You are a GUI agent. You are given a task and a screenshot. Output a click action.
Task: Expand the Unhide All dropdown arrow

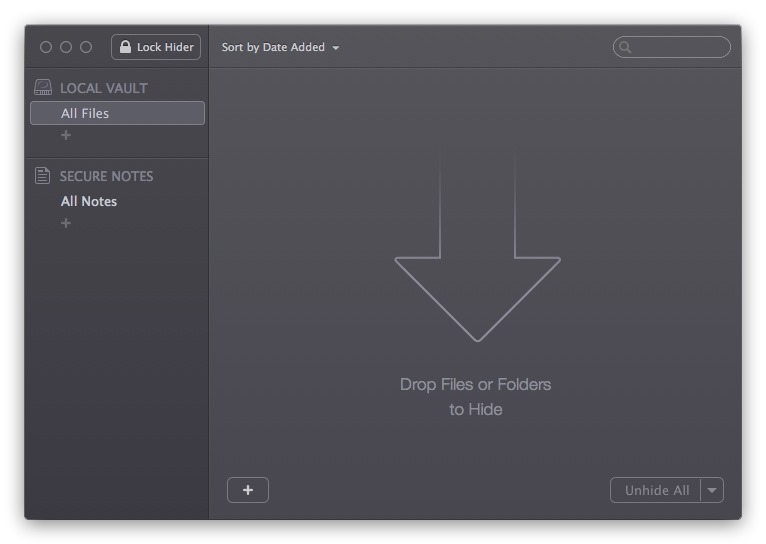pyautogui.click(x=712, y=490)
